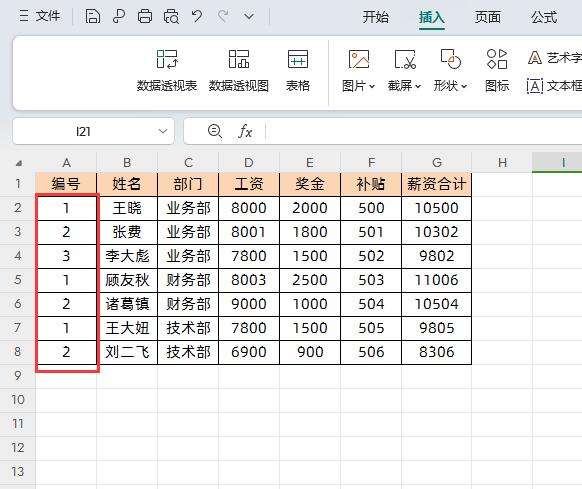
Task: Click the zoom magnifier icon in formula bar
Action: (215, 131)
